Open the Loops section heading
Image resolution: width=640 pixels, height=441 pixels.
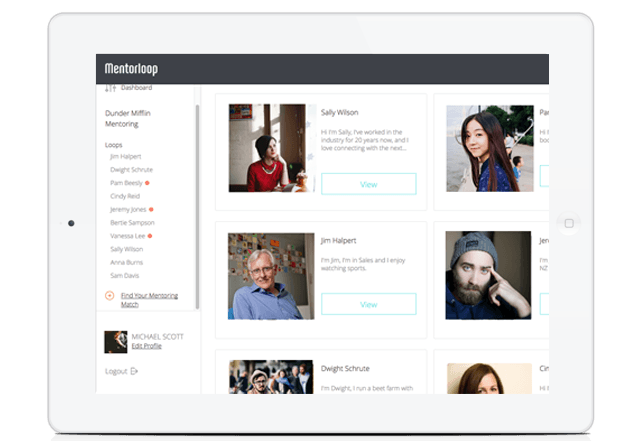pos(113,145)
